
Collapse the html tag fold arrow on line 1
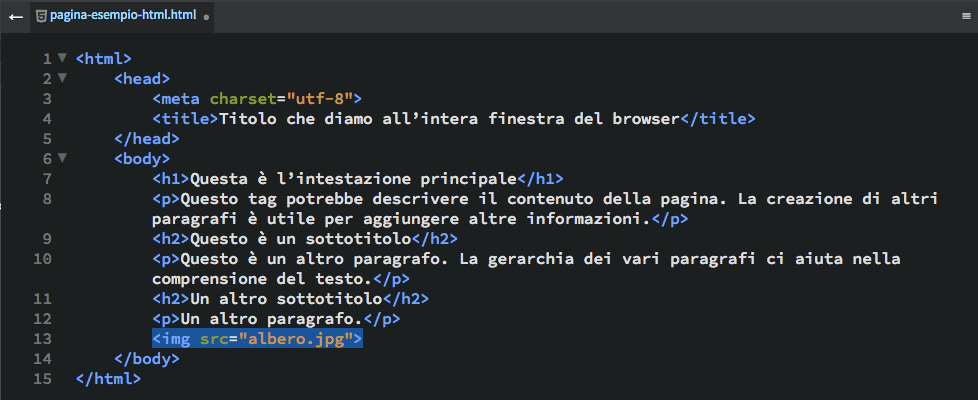click(62, 57)
